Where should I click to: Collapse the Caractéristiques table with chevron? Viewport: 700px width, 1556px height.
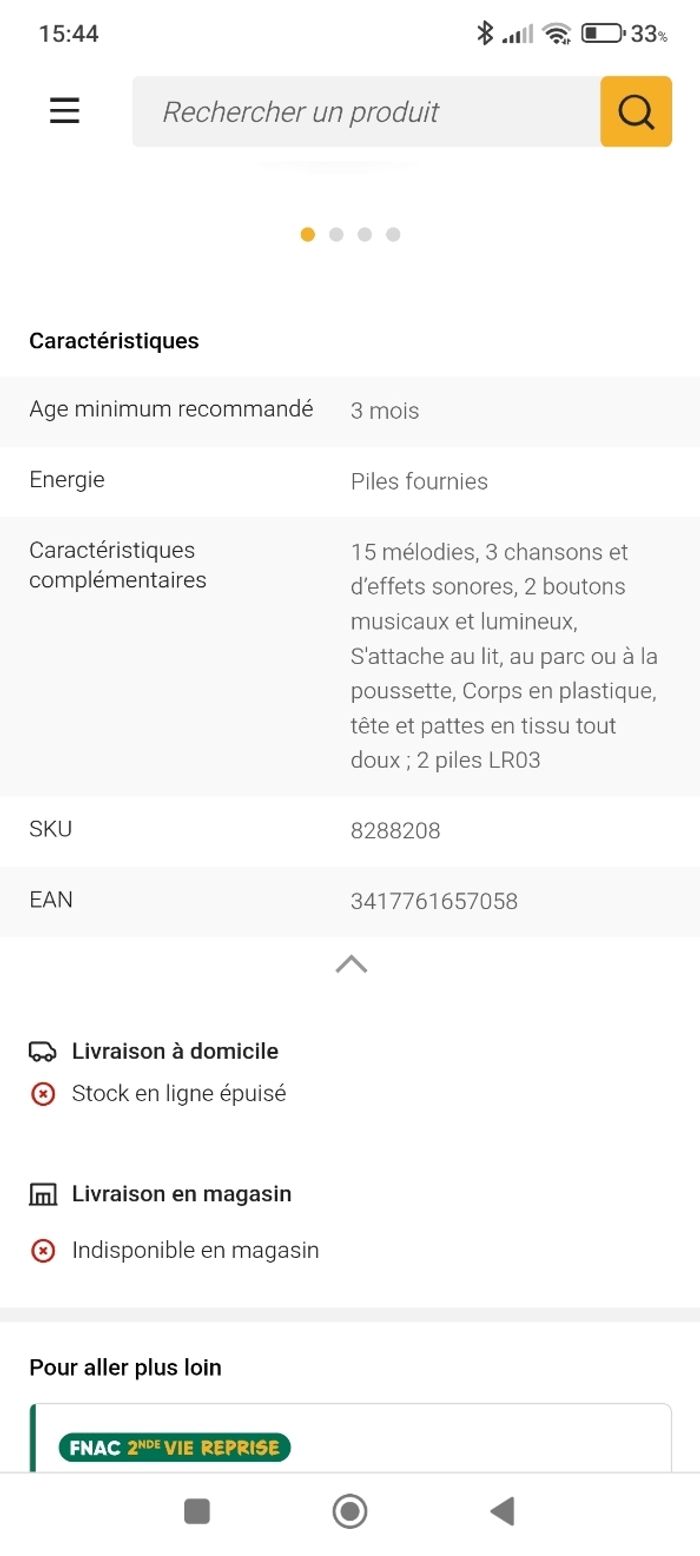[x=351, y=964]
